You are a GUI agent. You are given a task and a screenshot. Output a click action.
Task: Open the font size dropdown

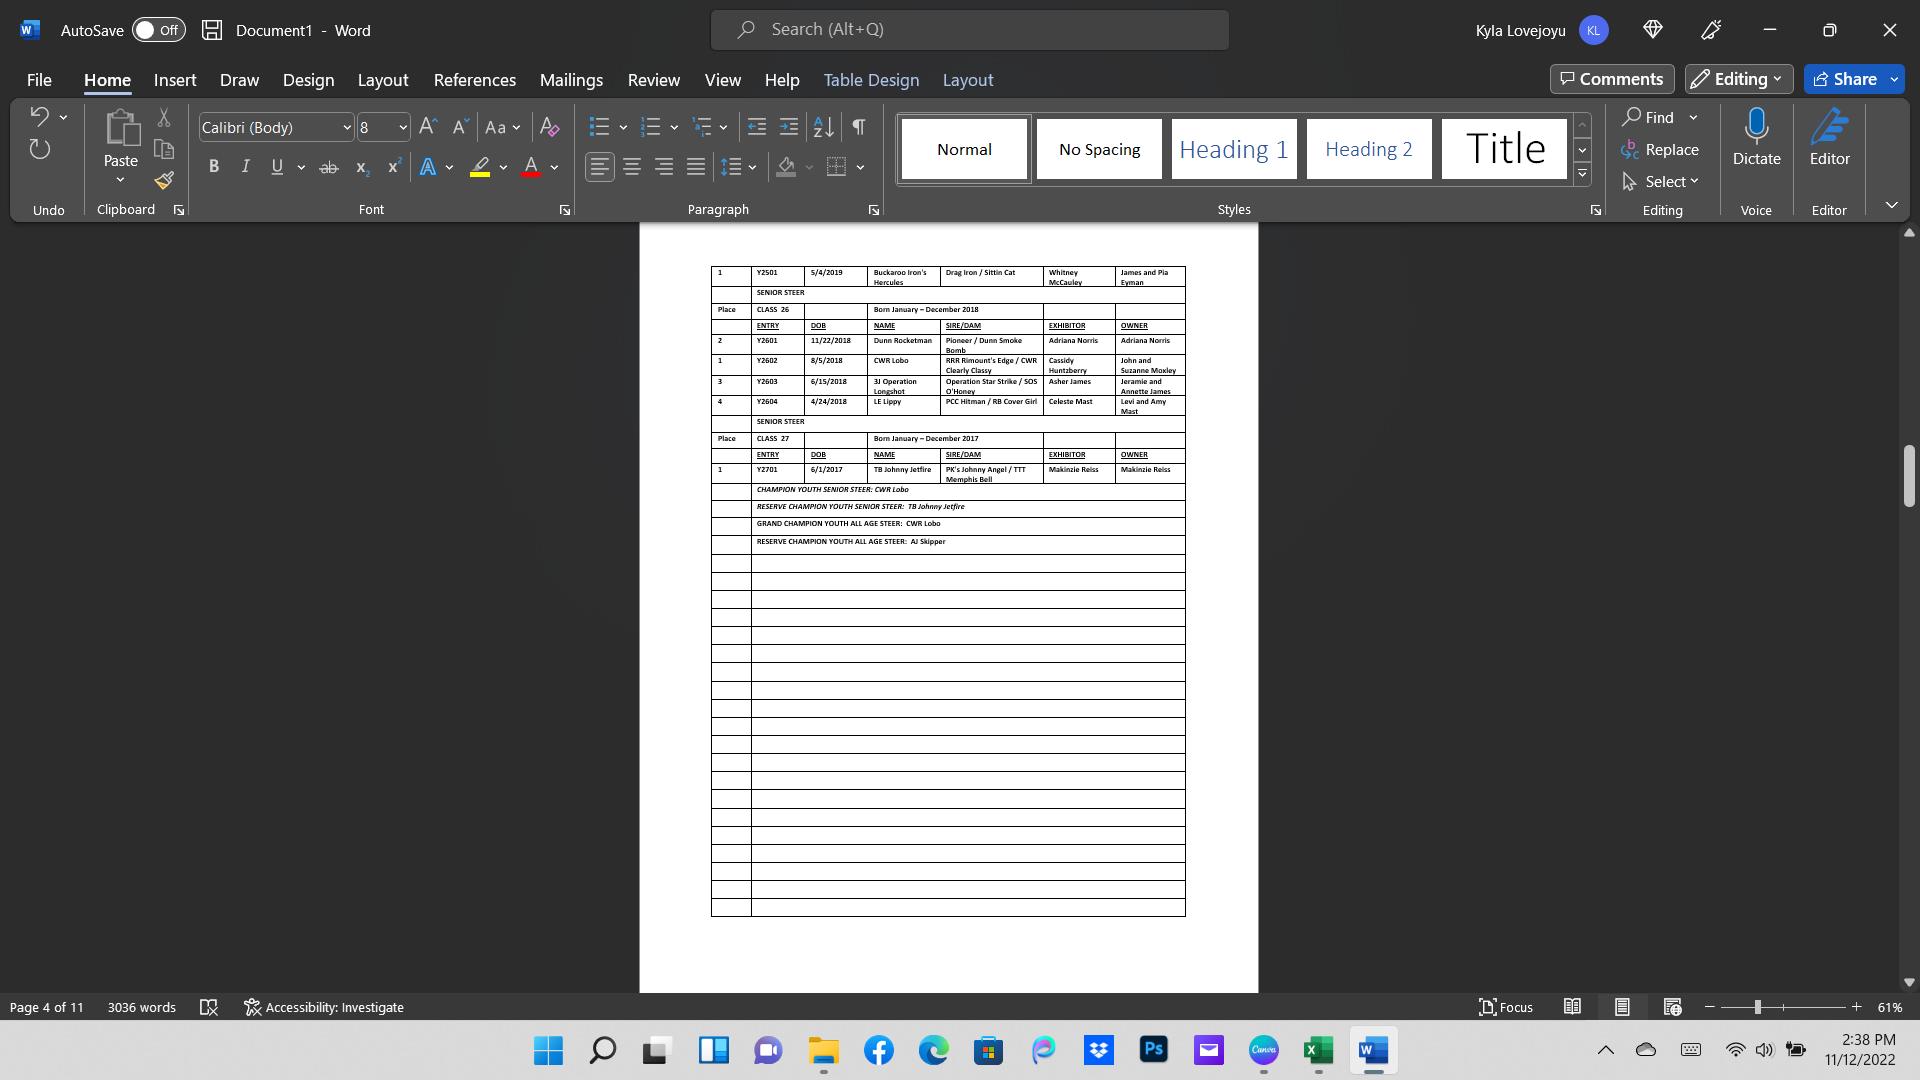tap(403, 127)
